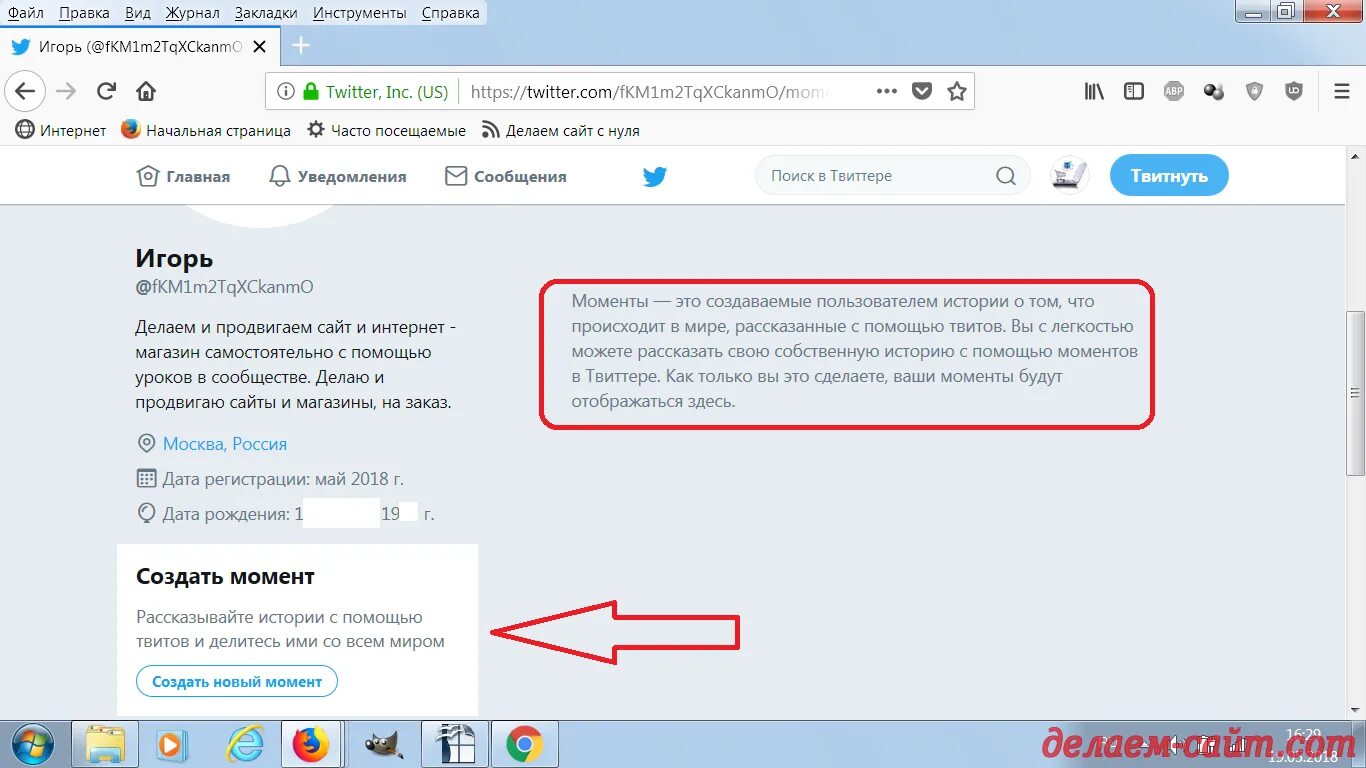Open the Firefox home page icon
The width and height of the screenshot is (1366, 768).
[x=146, y=92]
